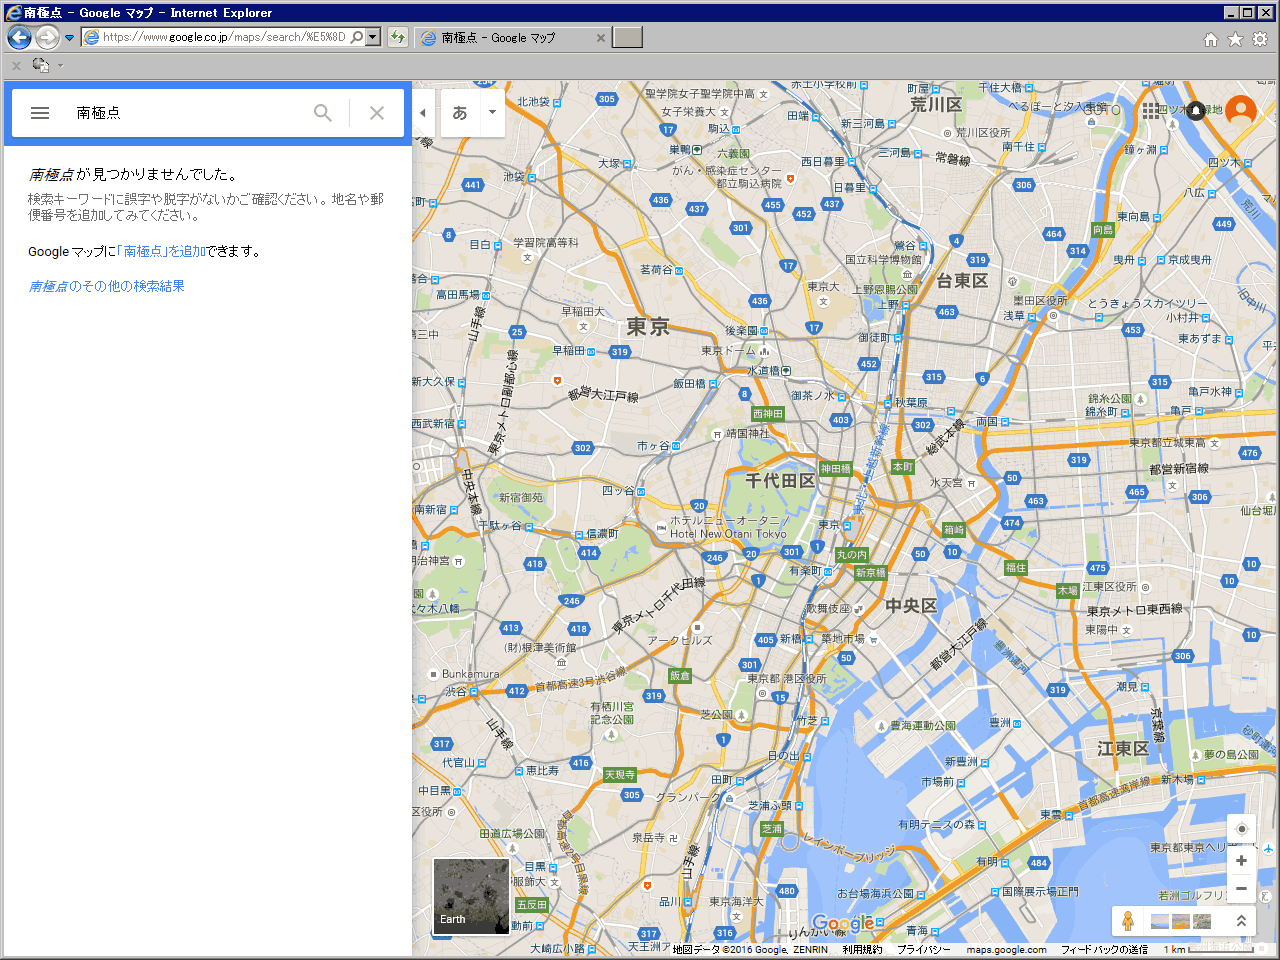Go back with the IE back button
Screen dimensions: 1280x960
(19, 37)
